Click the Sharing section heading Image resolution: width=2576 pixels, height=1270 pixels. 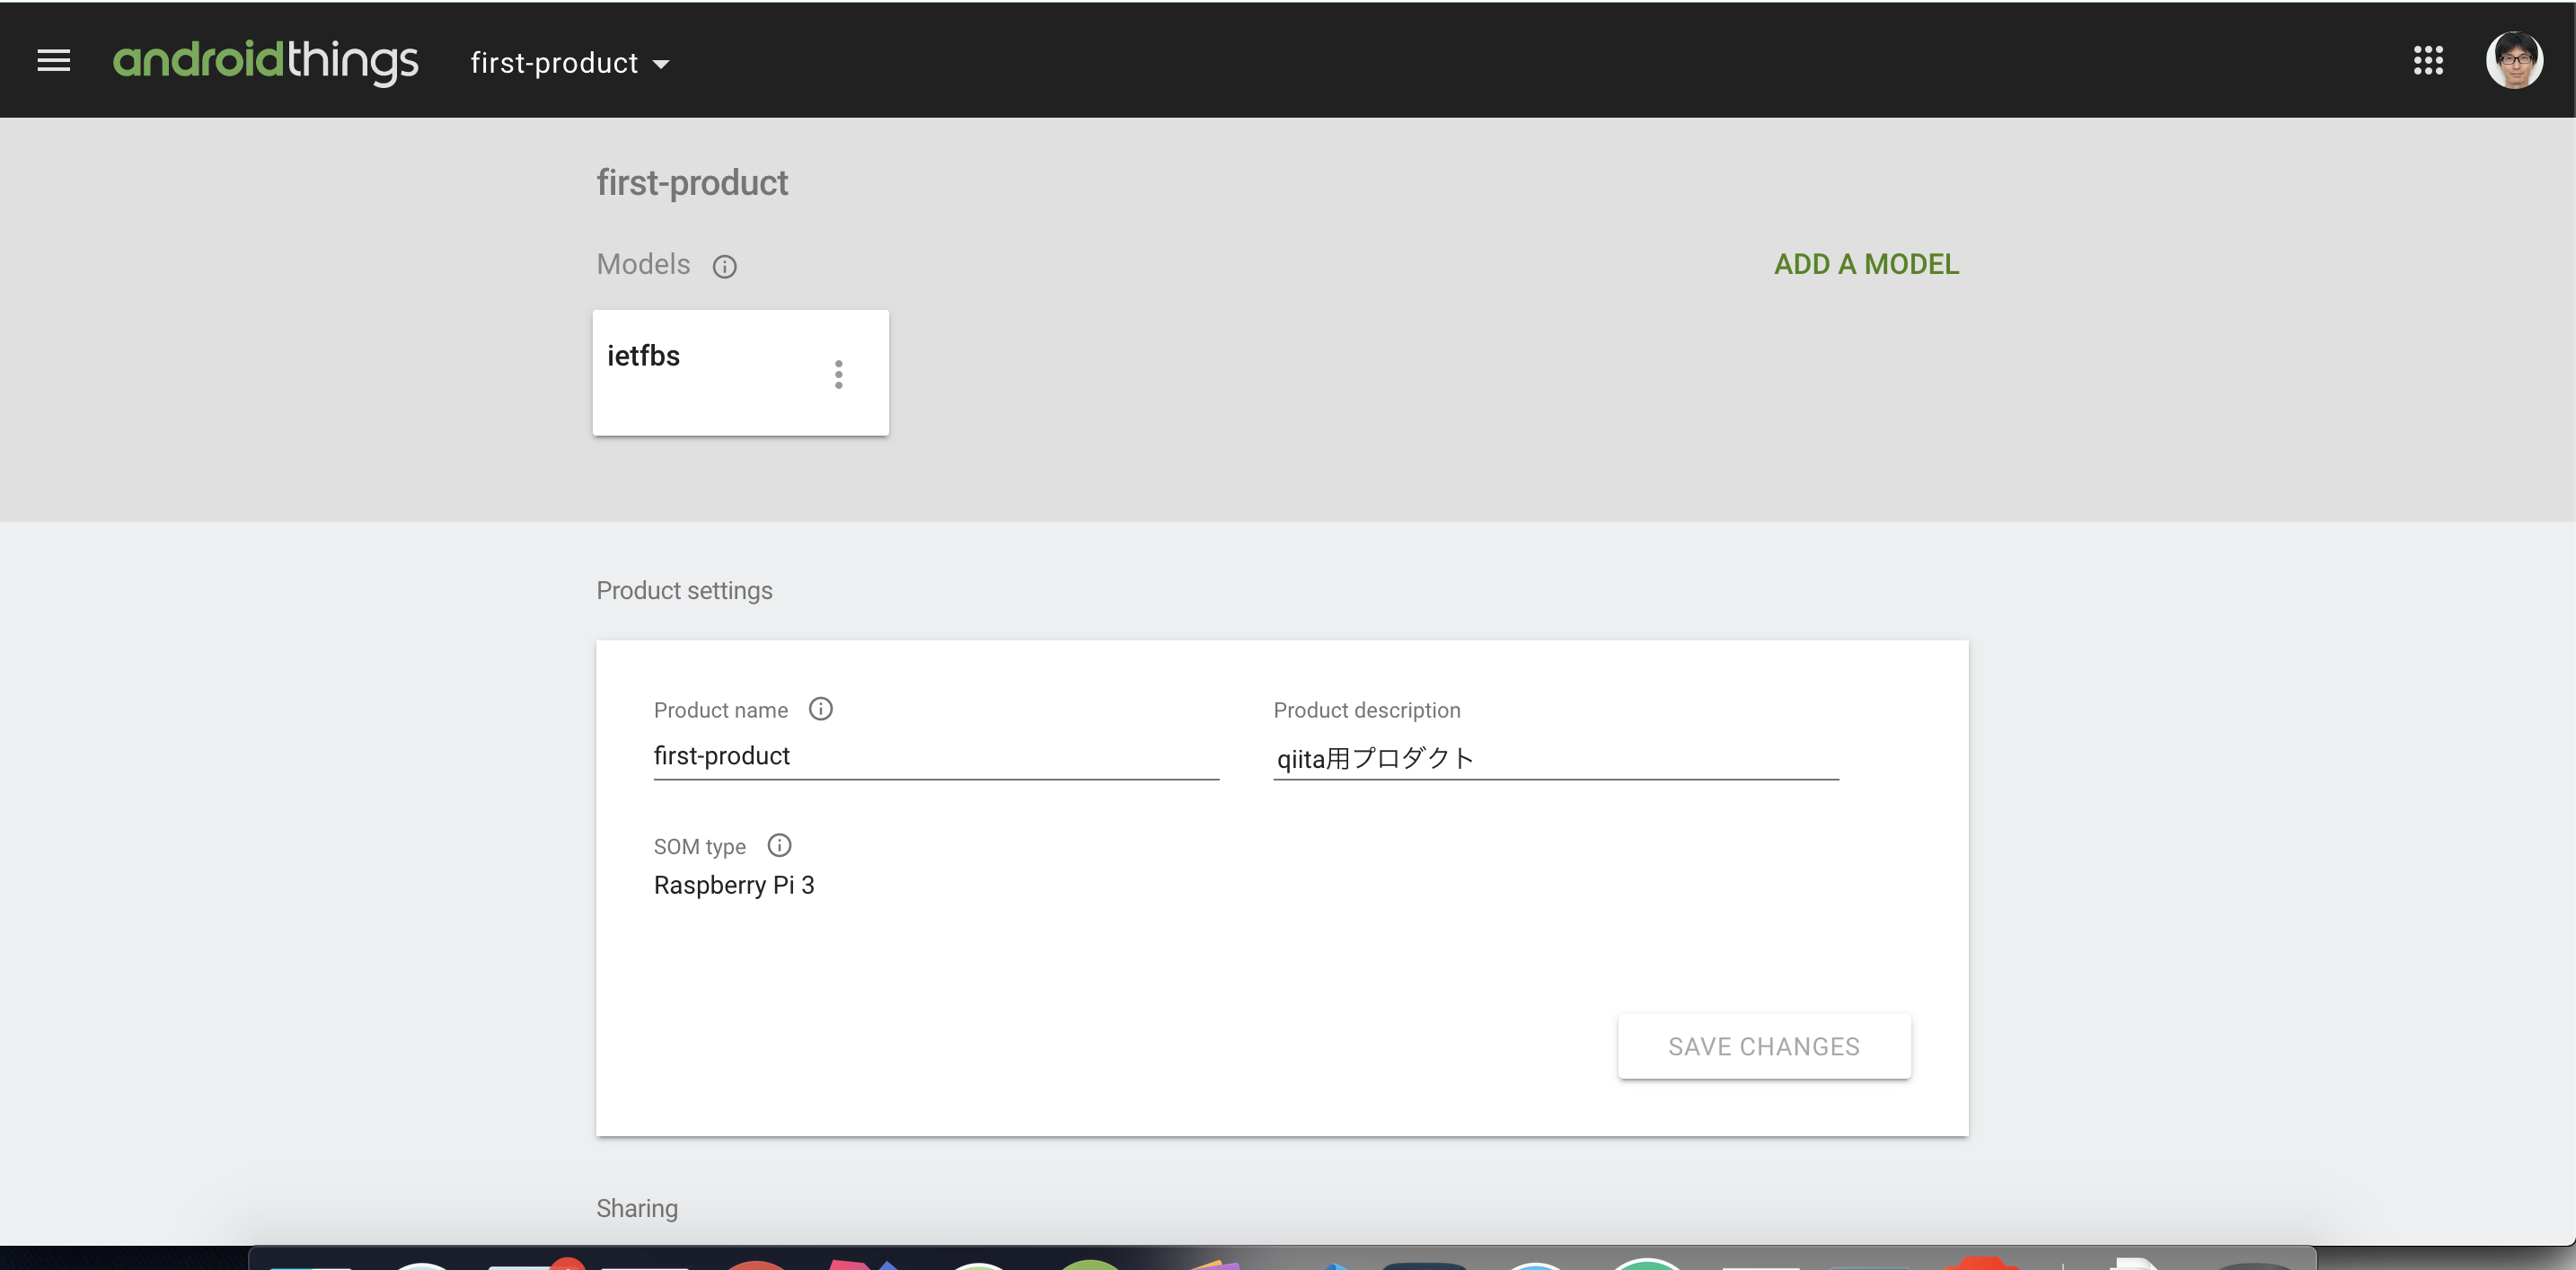[637, 1208]
